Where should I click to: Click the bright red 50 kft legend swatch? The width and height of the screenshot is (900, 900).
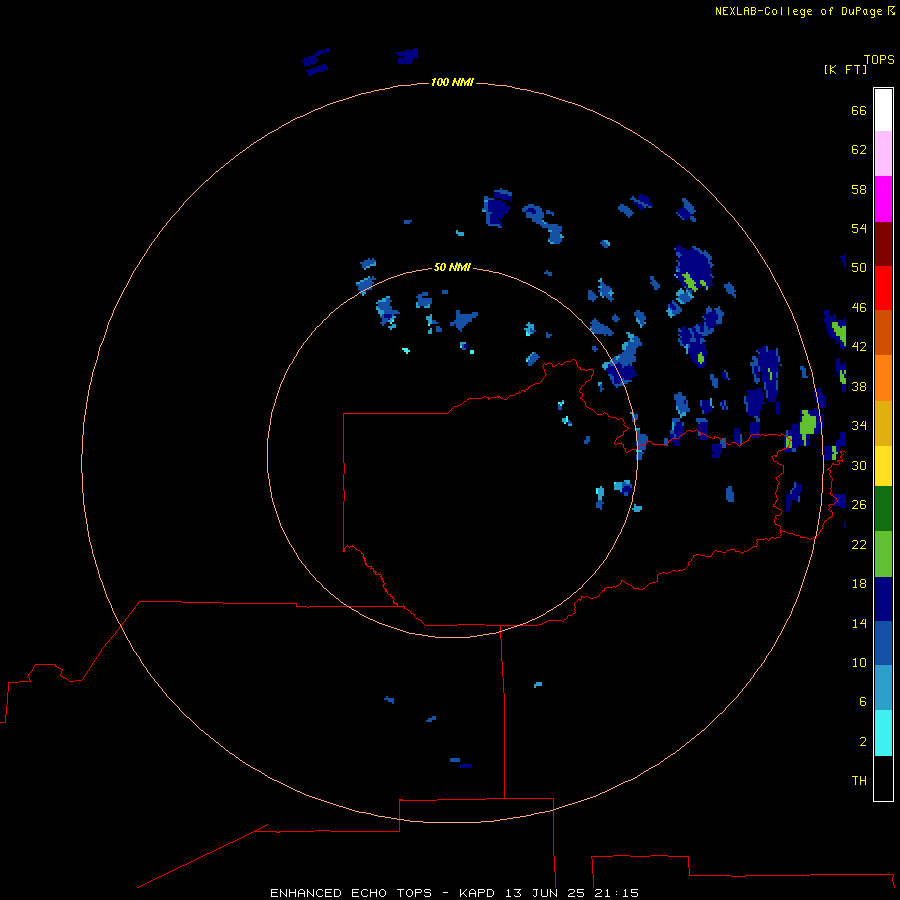883,288
